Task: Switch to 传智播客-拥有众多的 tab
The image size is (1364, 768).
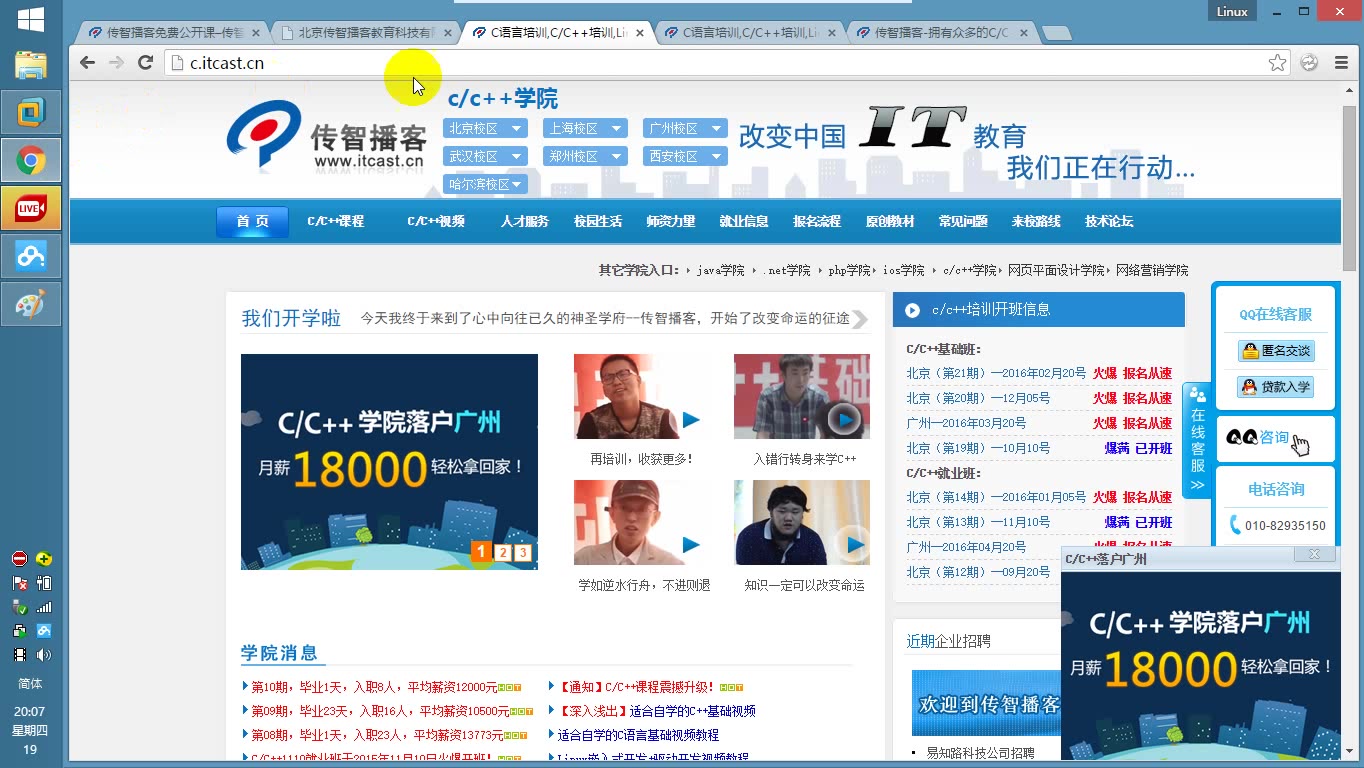Action: 941,33
